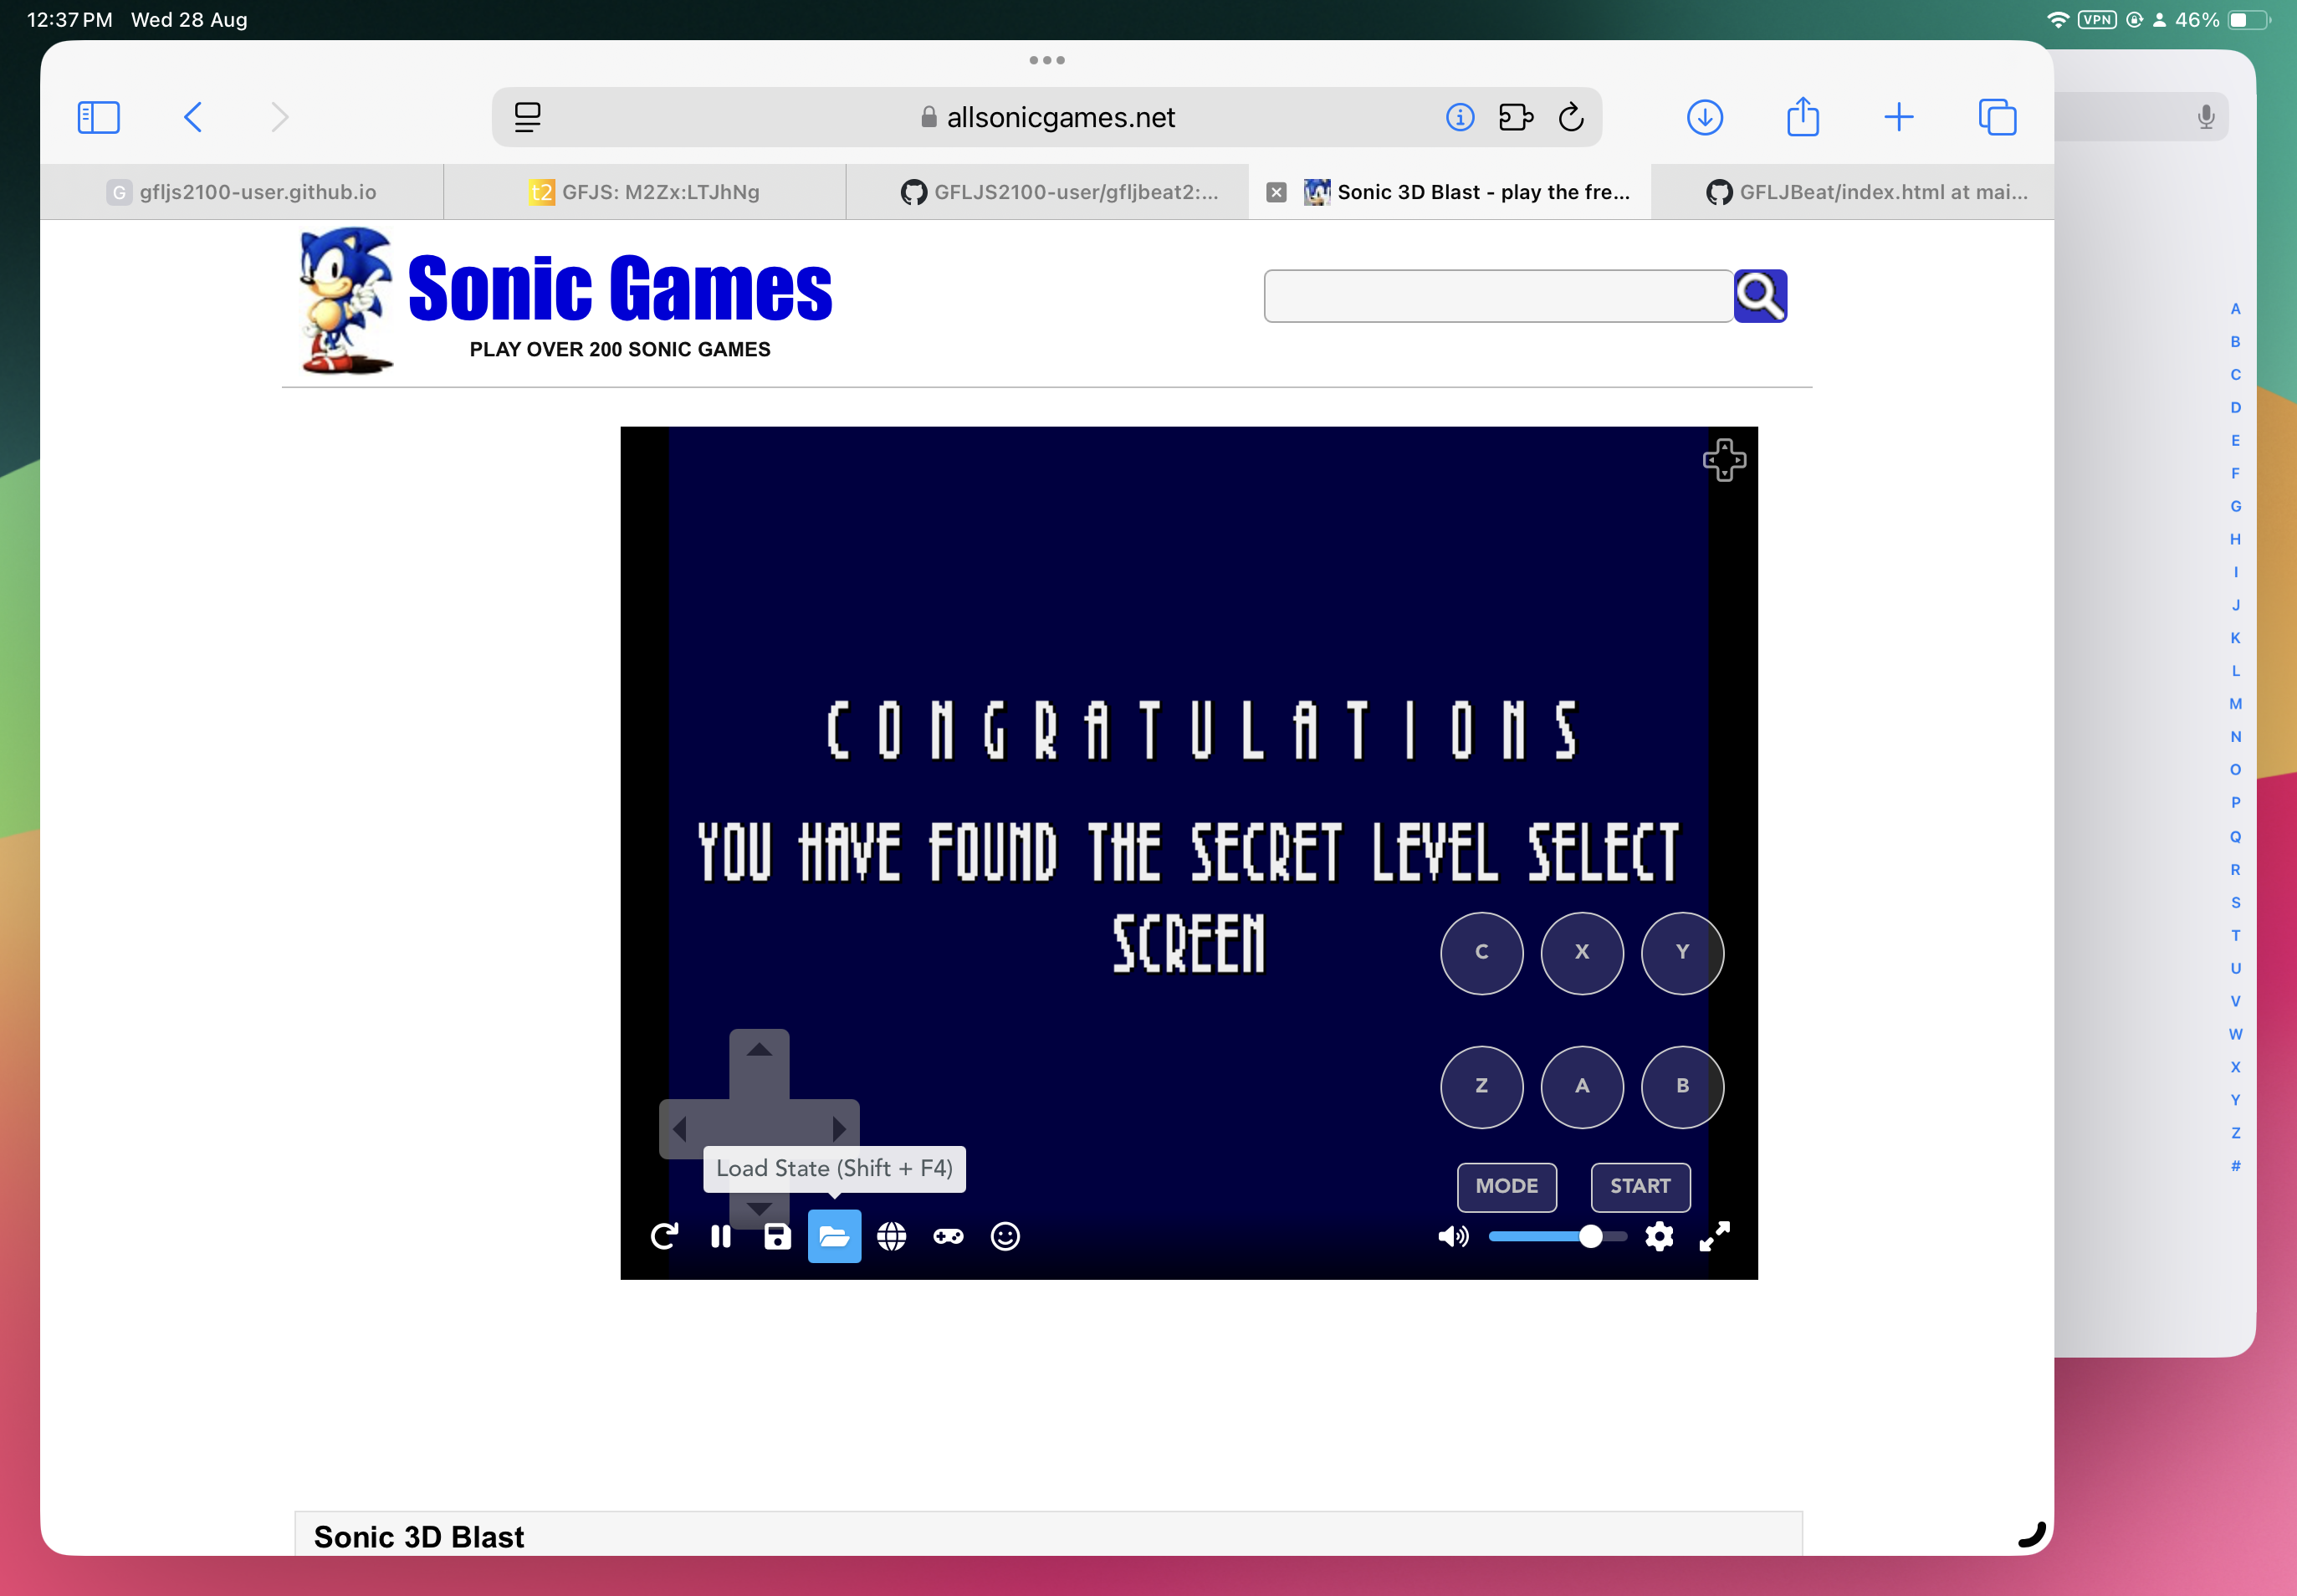Open control settings gamepad icon
2297x1596 pixels.
click(948, 1237)
